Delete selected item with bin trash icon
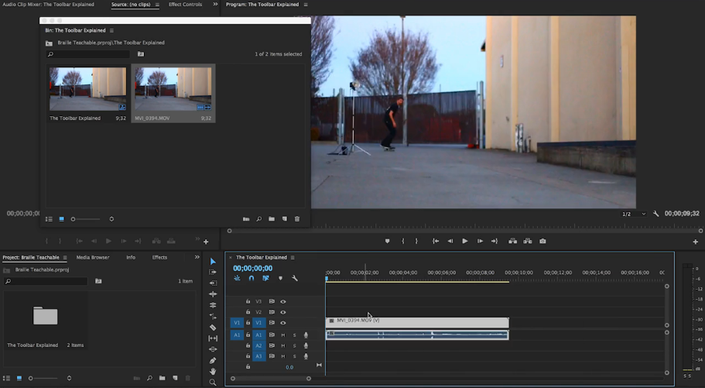This screenshot has height=388, width=705. [297, 219]
